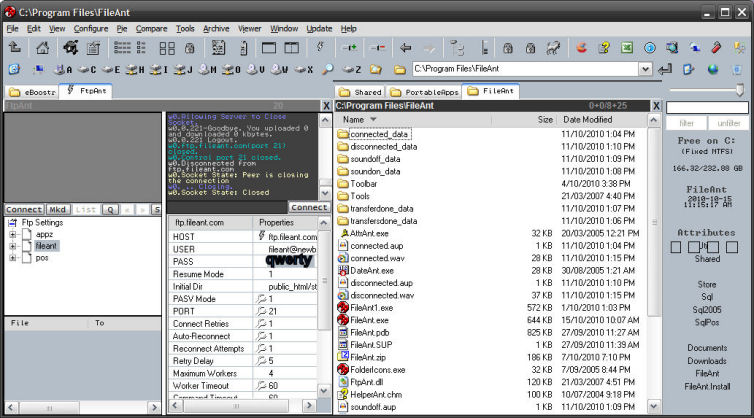Viewport: 754px width, 418px height.
Task: Open the Archive menu
Action: point(216,29)
